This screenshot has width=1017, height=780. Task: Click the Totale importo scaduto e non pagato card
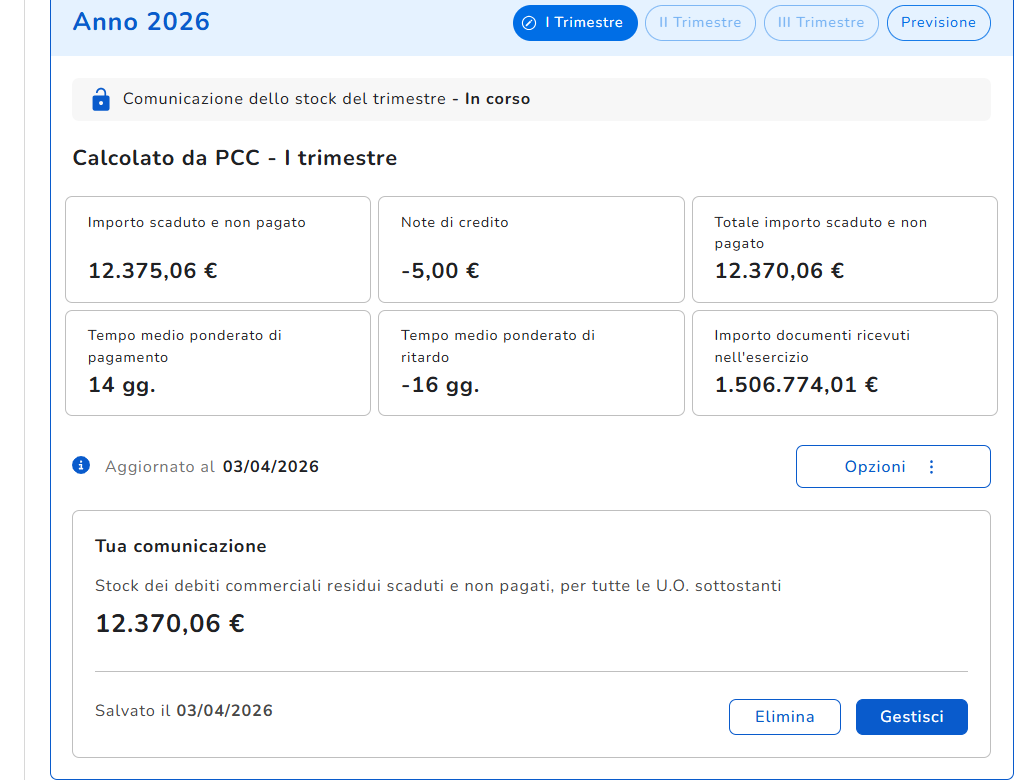point(844,249)
